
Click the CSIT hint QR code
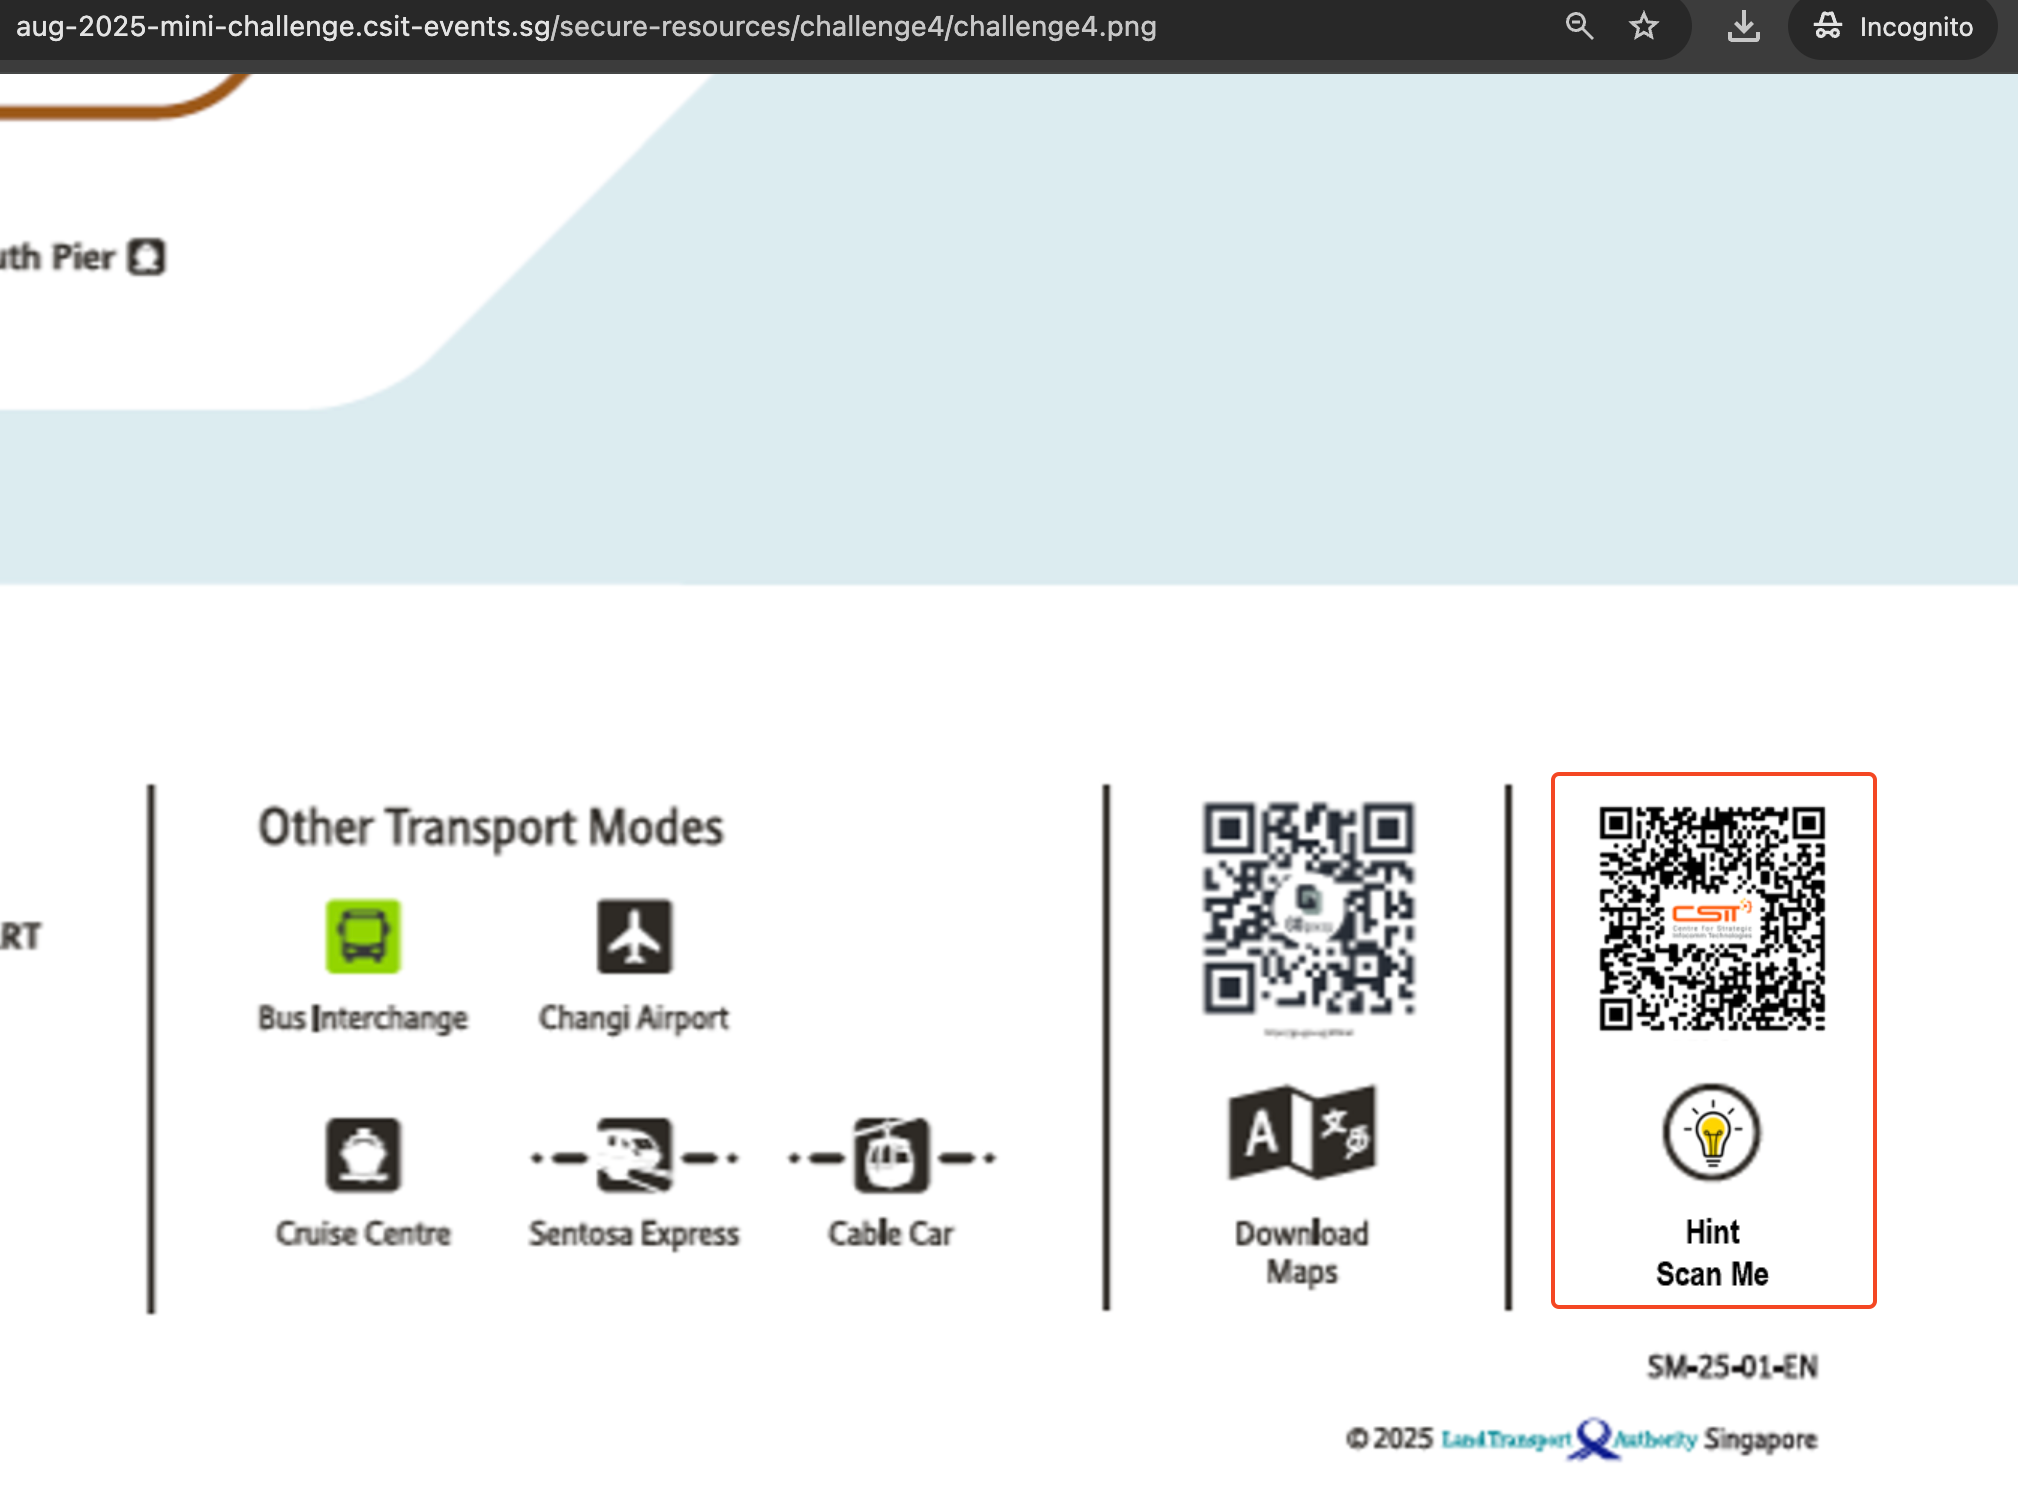point(1712,918)
